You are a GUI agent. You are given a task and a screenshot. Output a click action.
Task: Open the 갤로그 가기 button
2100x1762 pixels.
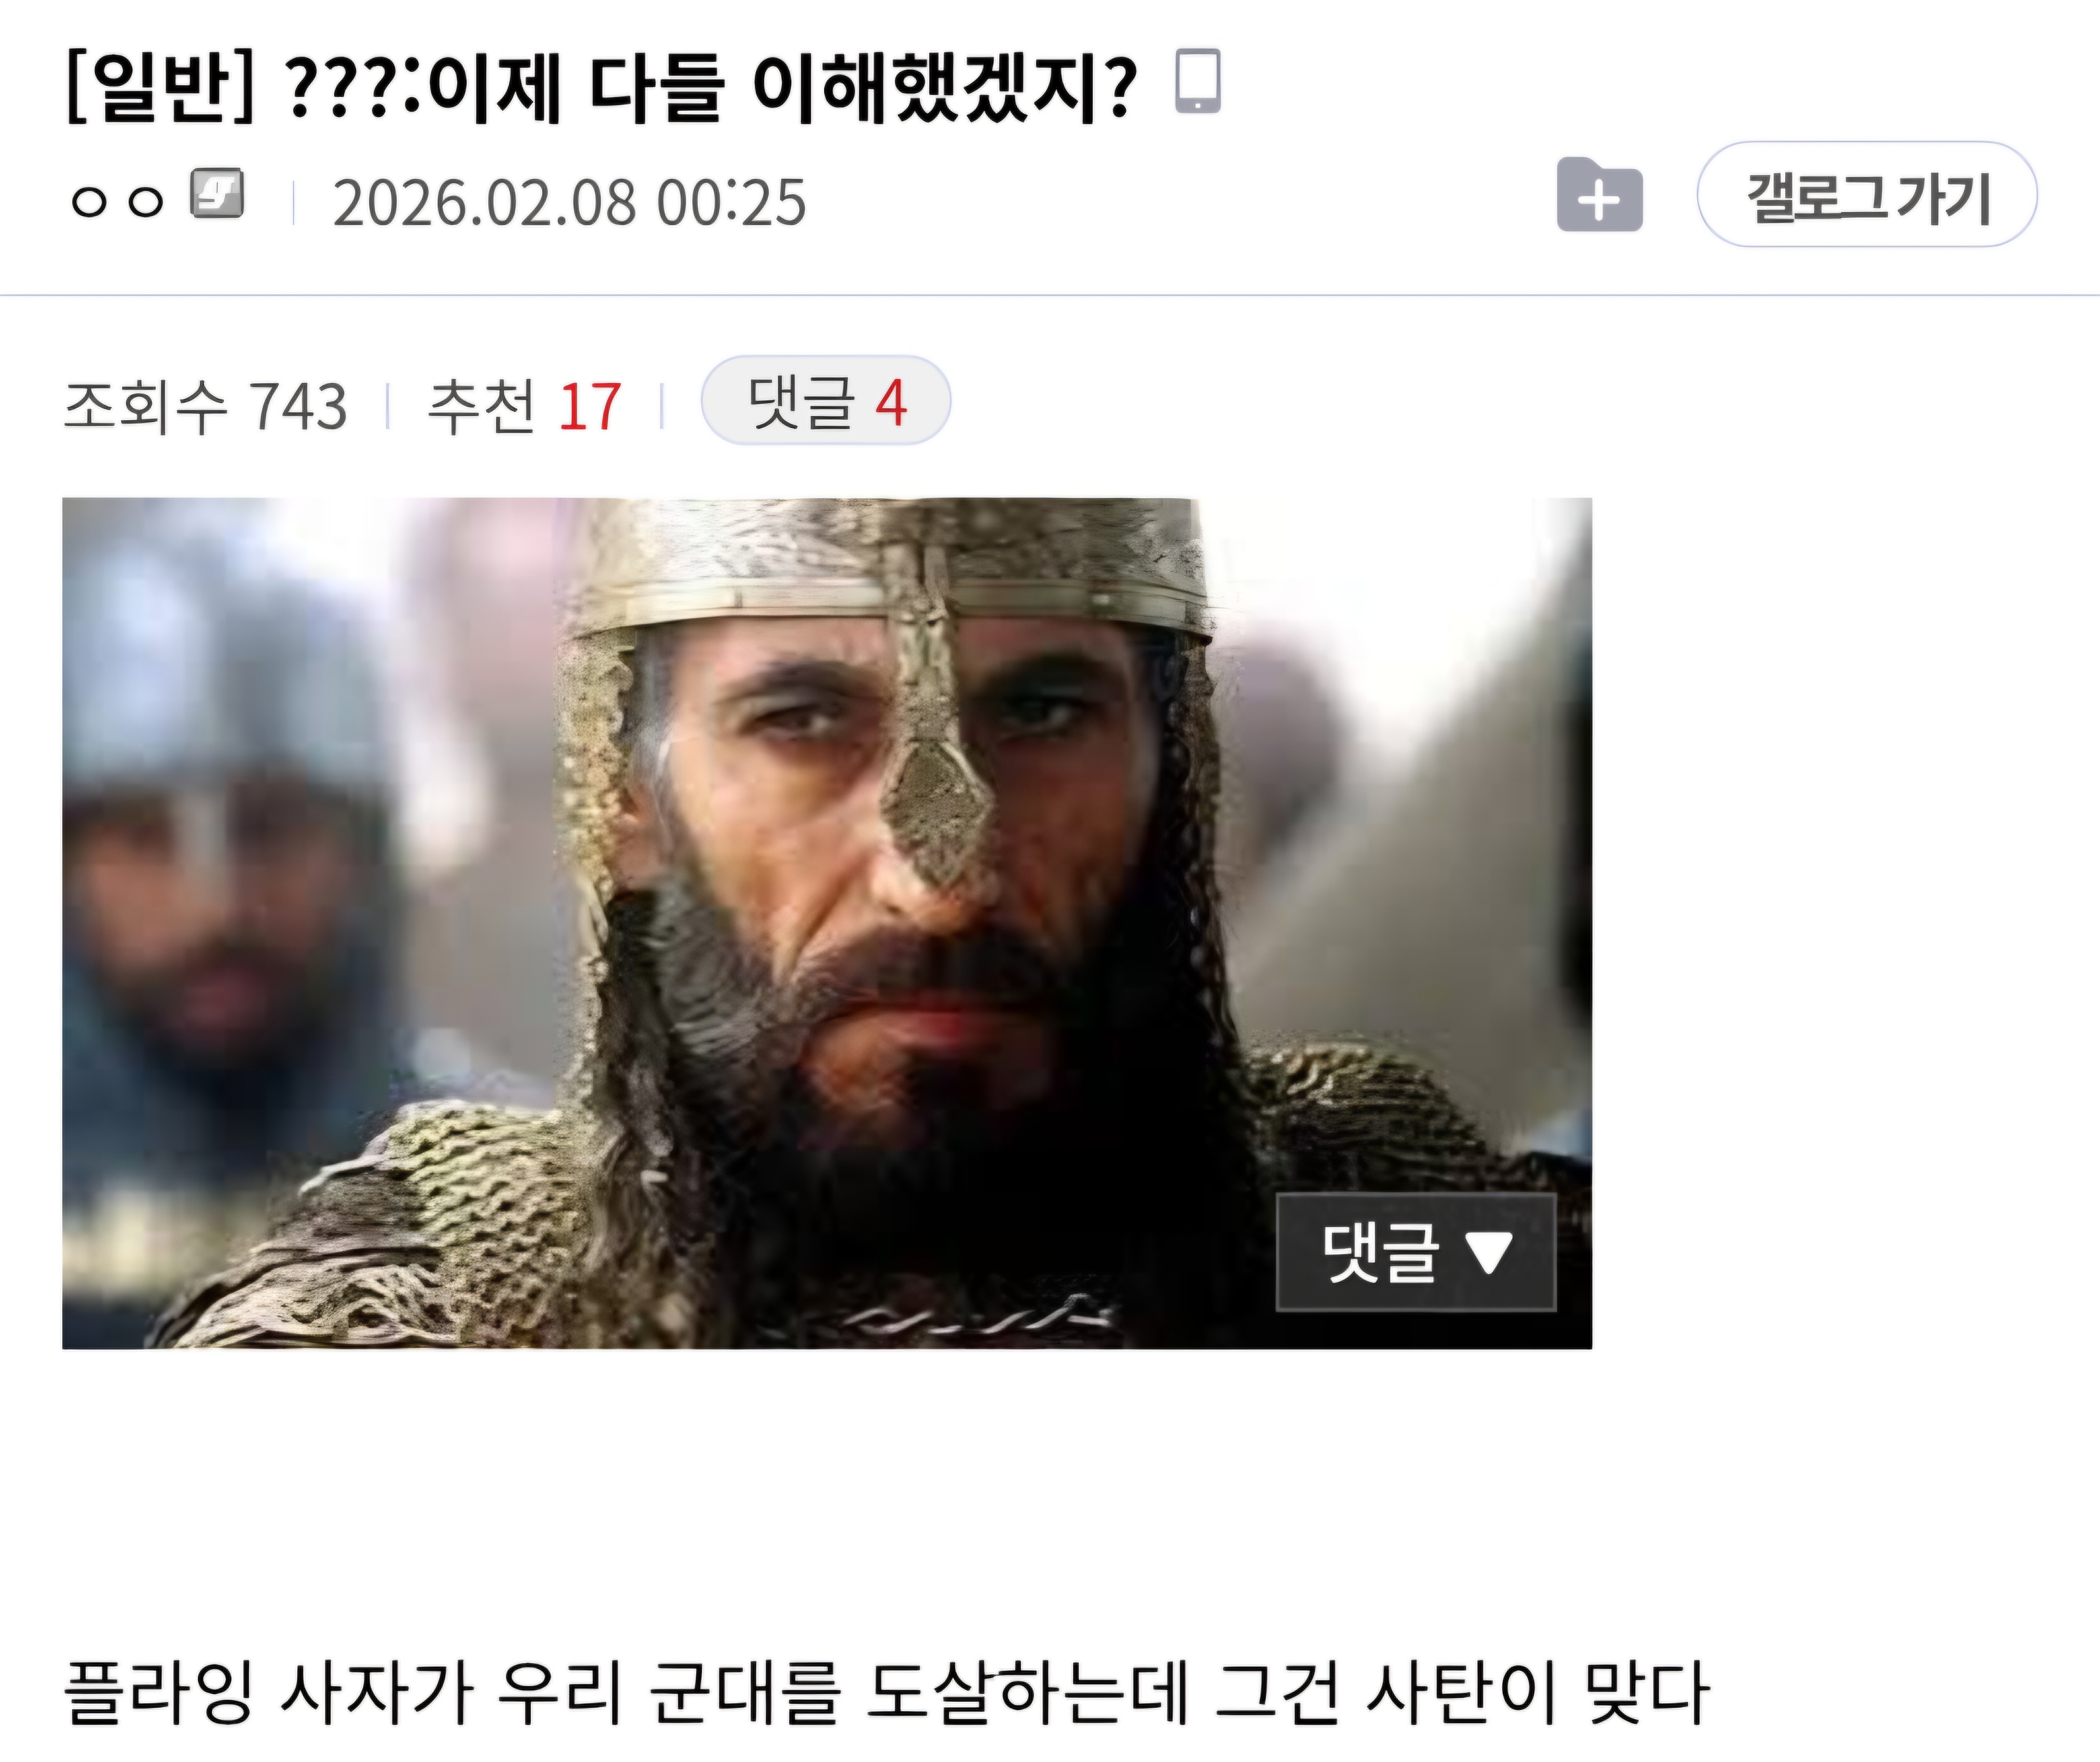pyautogui.click(x=1867, y=194)
